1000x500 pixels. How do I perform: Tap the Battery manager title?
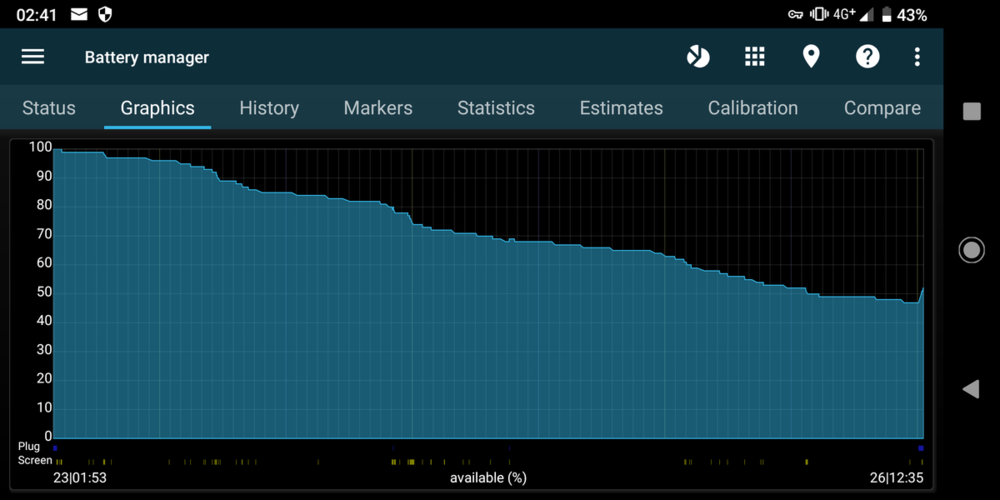tap(147, 58)
